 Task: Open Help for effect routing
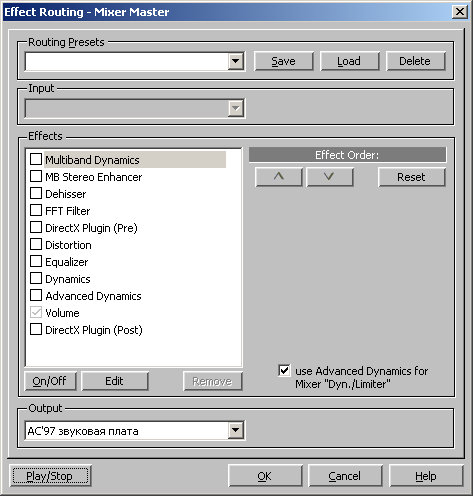point(426,476)
